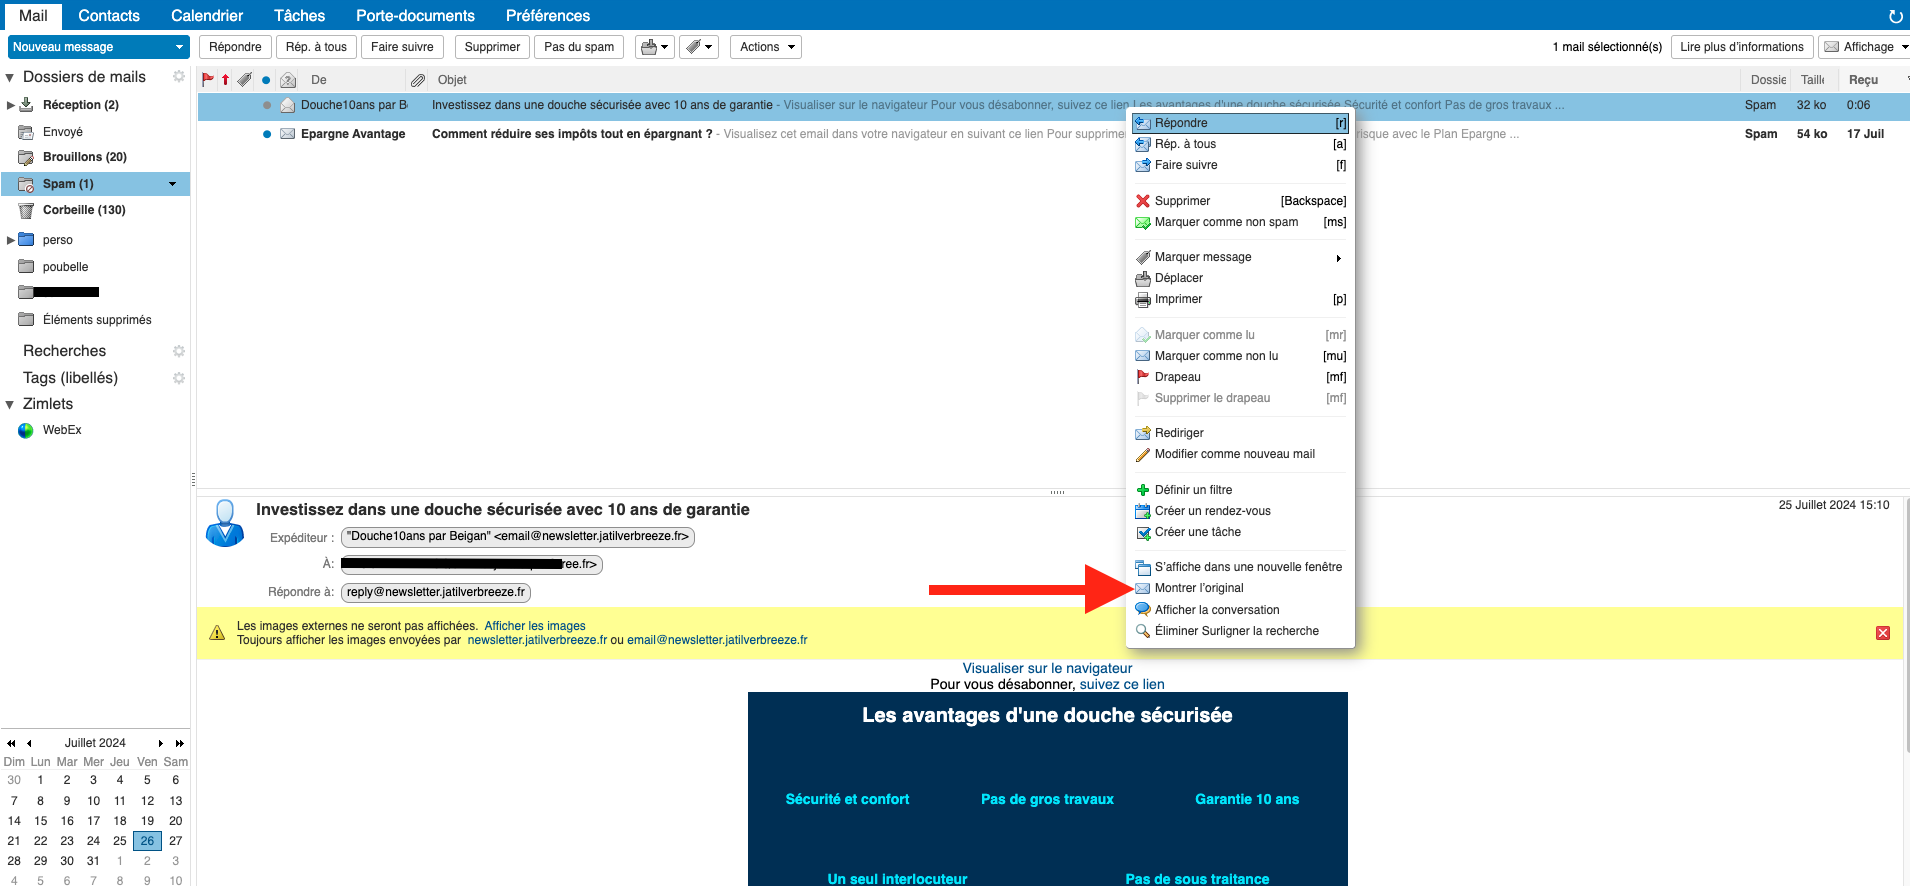Image resolution: width=1910 pixels, height=886 pixels.
Task: Choose Définir un filtre in context menu
Action: tap(1240, 490)
